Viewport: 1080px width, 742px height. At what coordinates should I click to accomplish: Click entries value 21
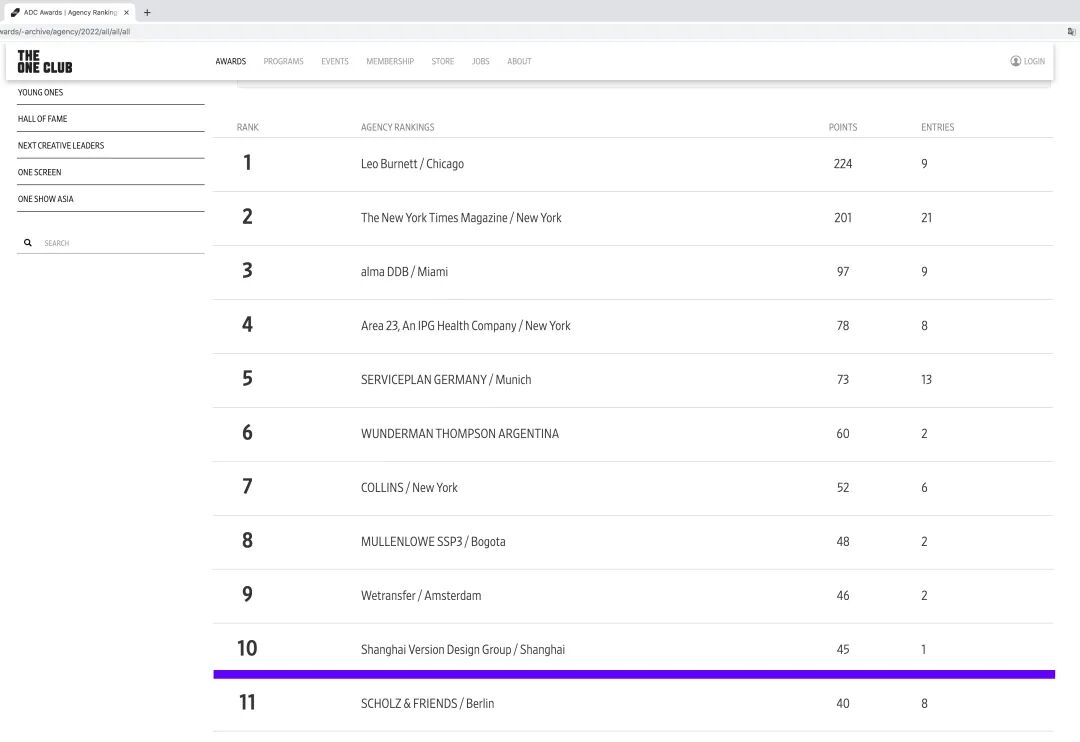click(926, 218)
